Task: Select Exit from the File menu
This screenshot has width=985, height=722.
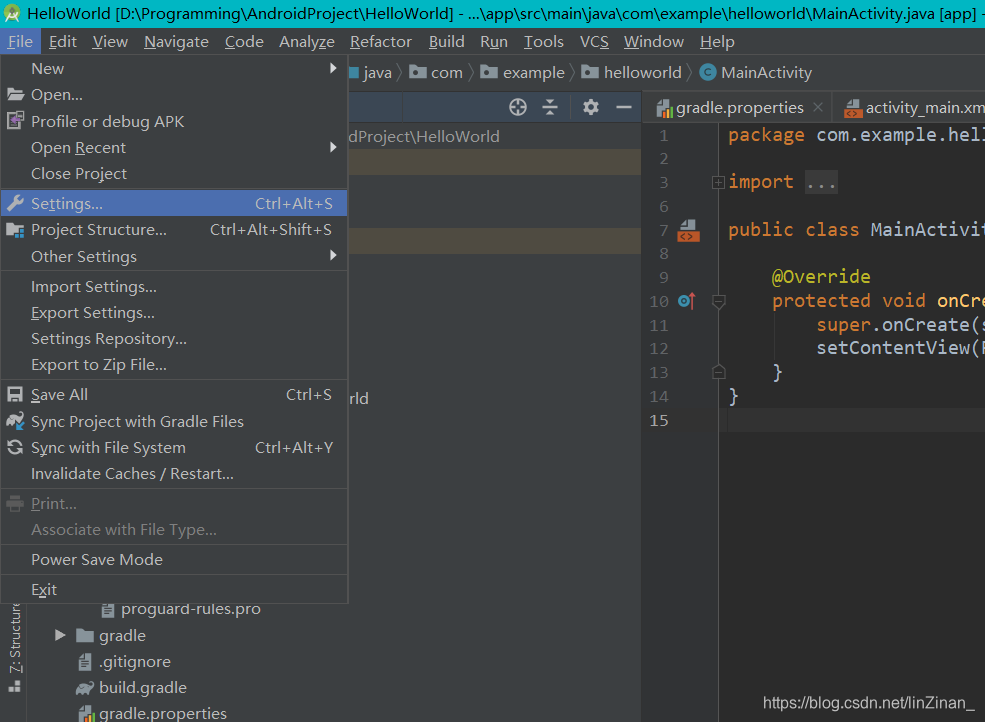Action: point(174,589)
